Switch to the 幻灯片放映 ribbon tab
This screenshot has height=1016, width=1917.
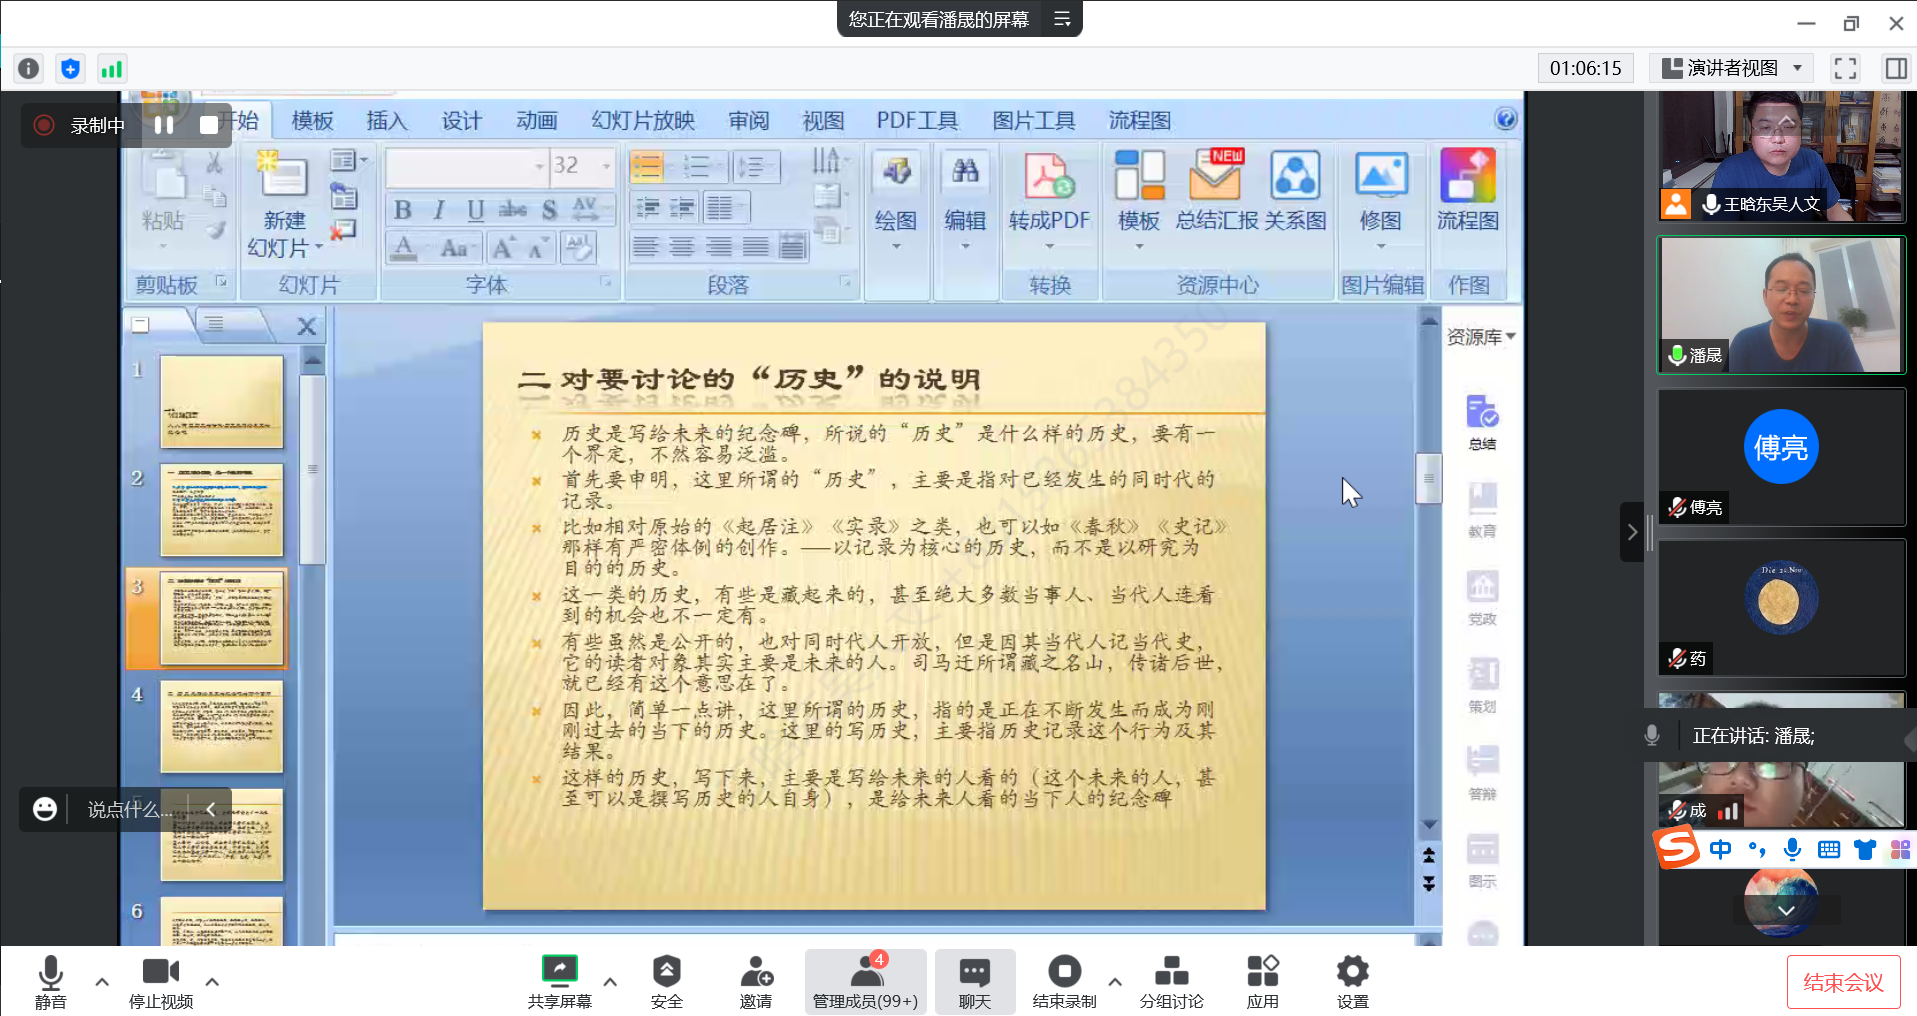click(x=643, y=121)
